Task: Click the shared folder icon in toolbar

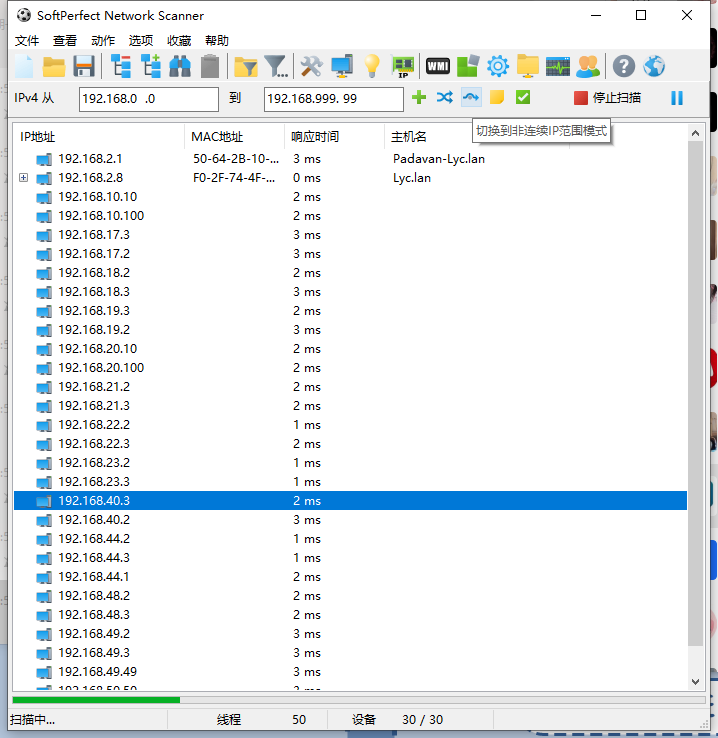Action: pos(528,66)
